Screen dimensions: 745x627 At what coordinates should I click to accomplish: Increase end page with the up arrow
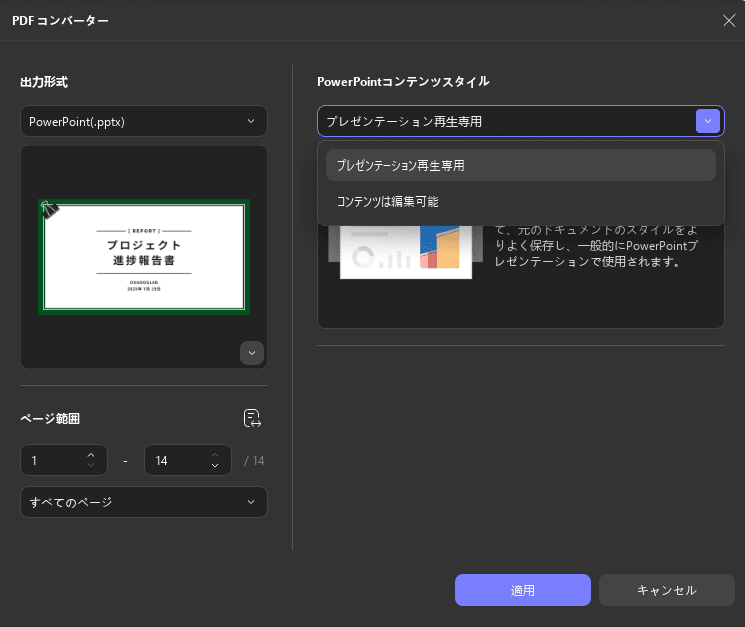215,455
